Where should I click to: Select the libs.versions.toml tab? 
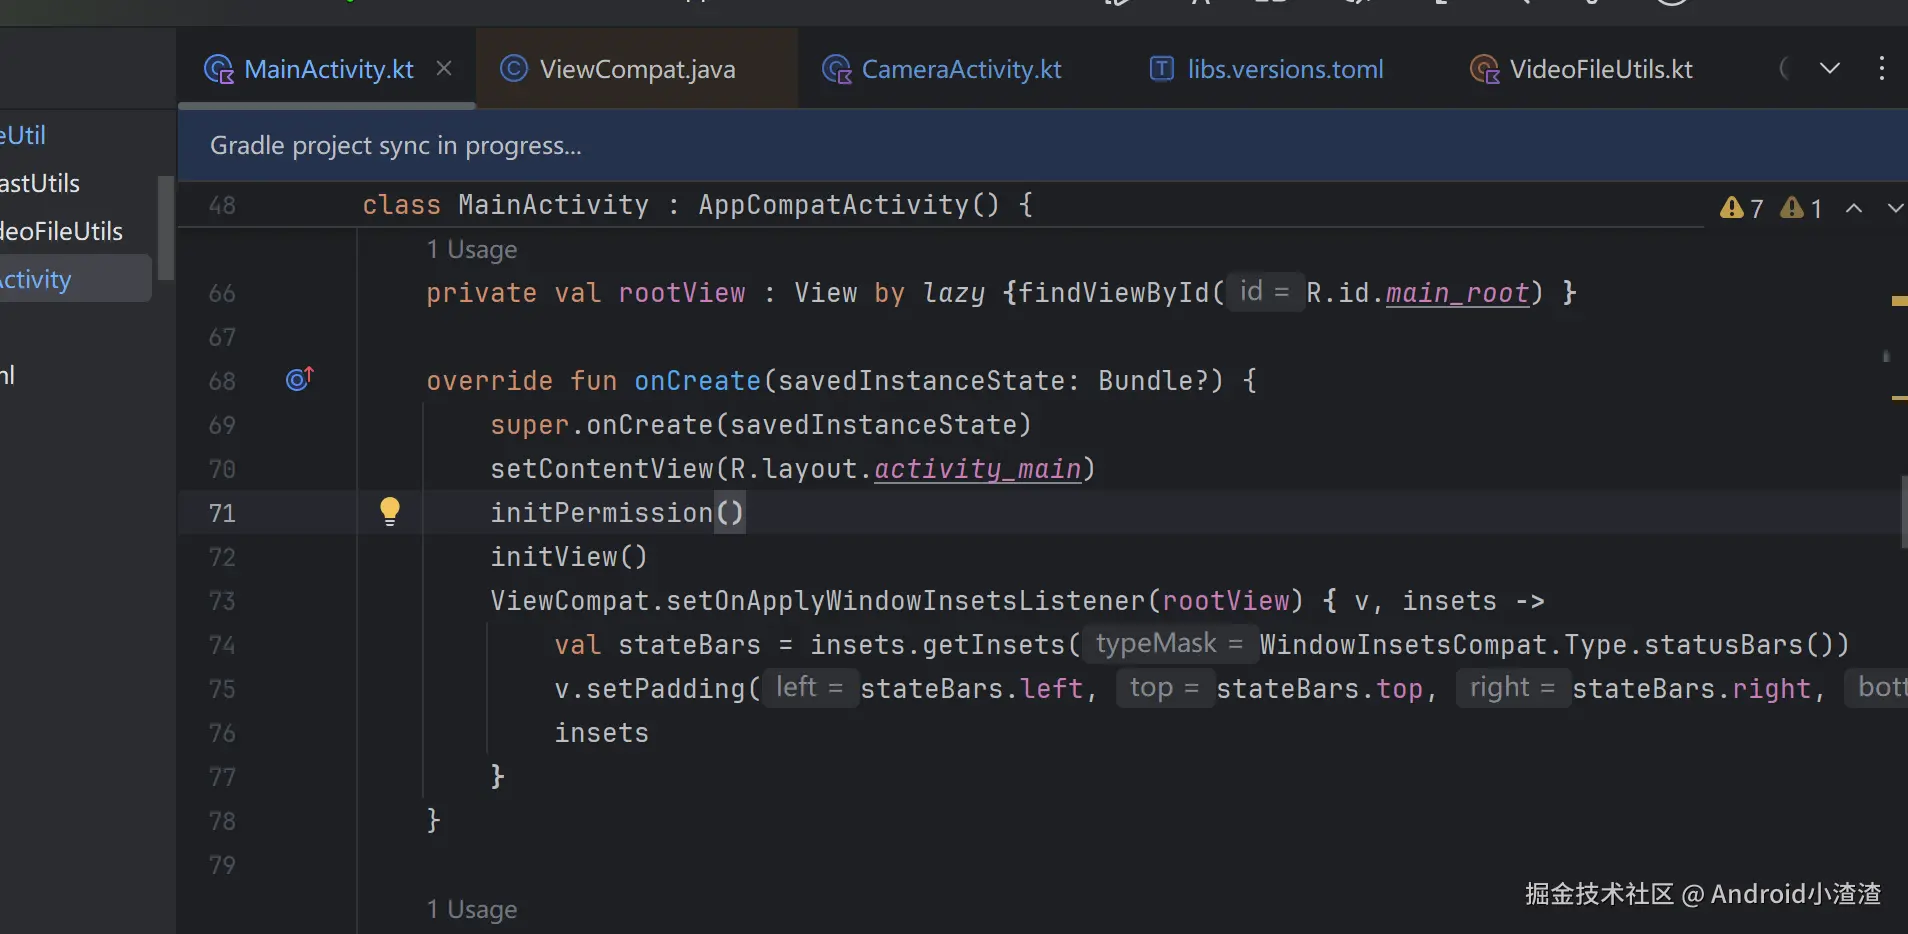(x=1284, y=69)
